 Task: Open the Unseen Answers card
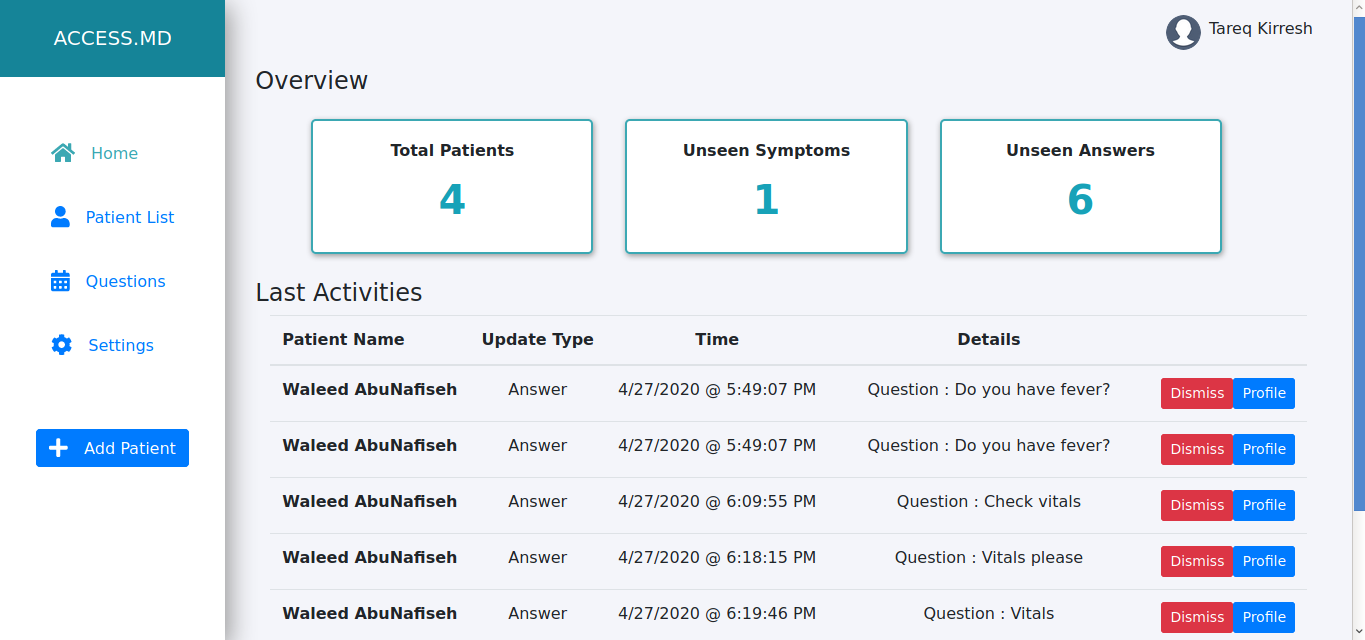(1080, 186)
